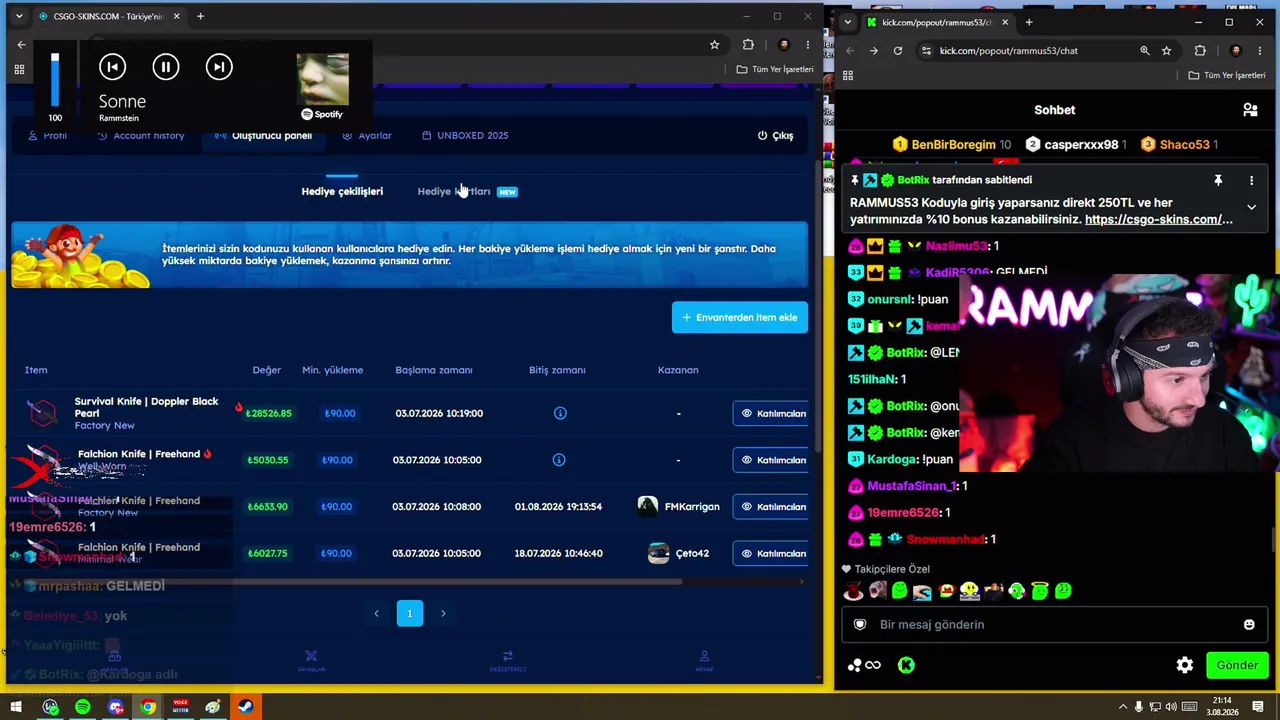1280x720 pixels.
Task: Insert the tea glass emote
Action: tap(853, 591)
